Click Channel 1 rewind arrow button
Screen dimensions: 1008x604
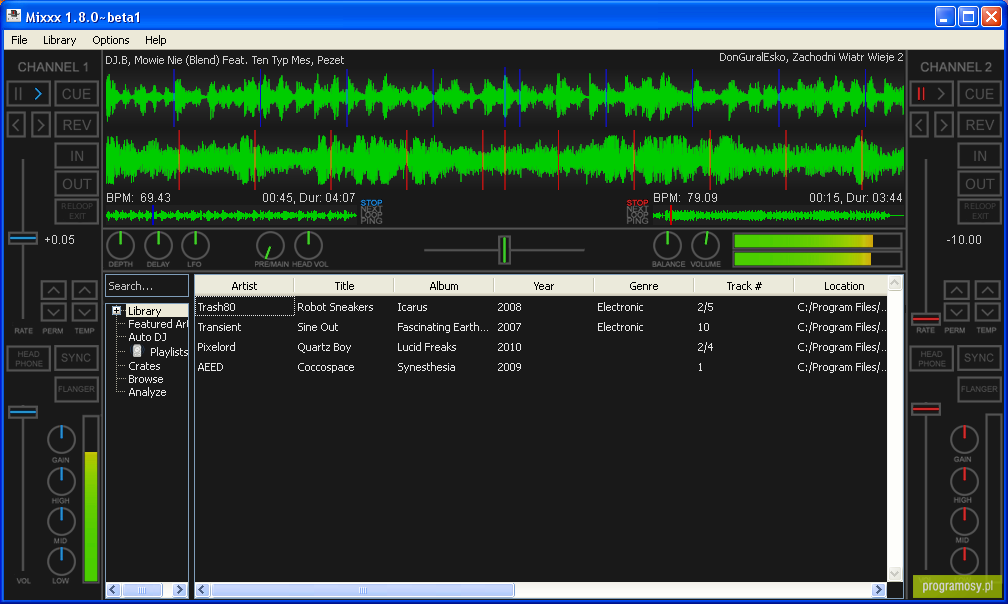pyautogui.click(x=17, y=125)
